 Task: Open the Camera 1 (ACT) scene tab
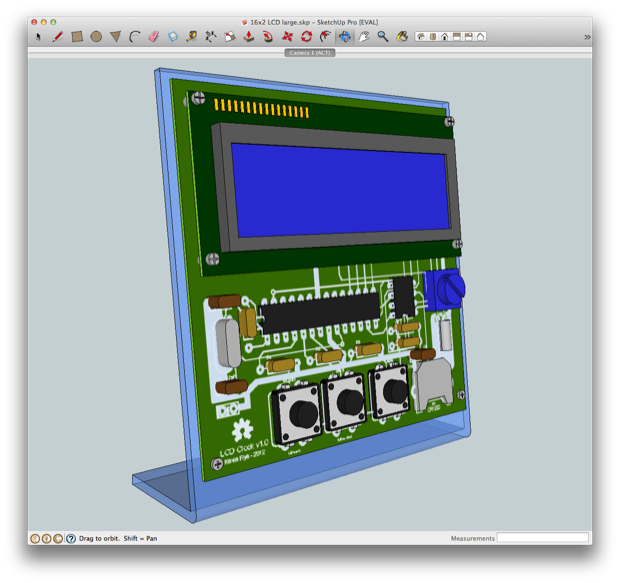point(310,53)
